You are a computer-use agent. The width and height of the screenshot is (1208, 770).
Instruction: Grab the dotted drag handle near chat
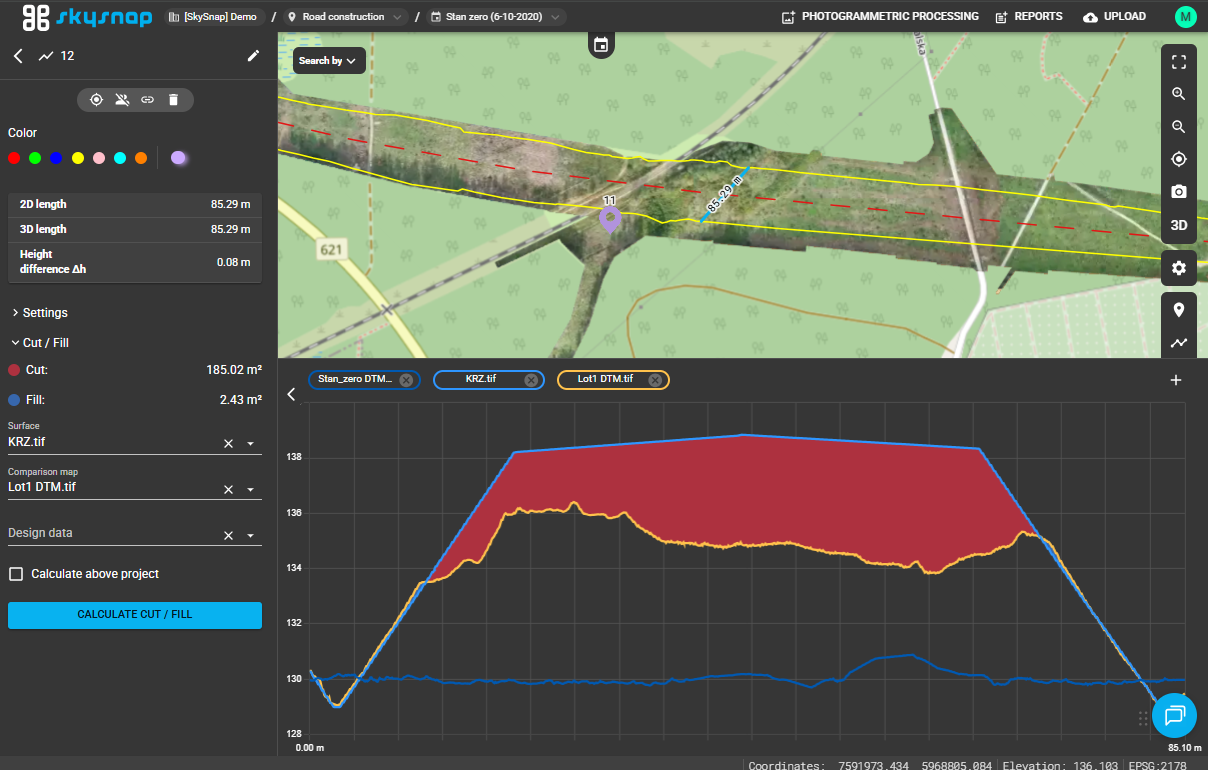coord(1144,717)
